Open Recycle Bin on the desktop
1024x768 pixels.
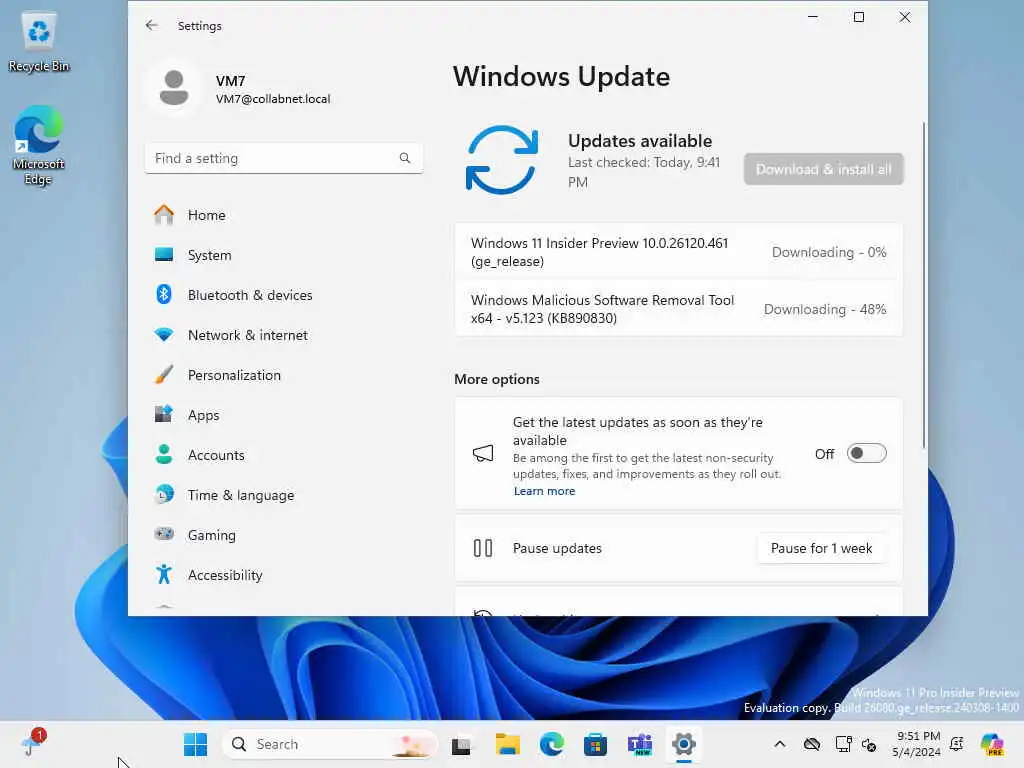(x=39, y=41)
